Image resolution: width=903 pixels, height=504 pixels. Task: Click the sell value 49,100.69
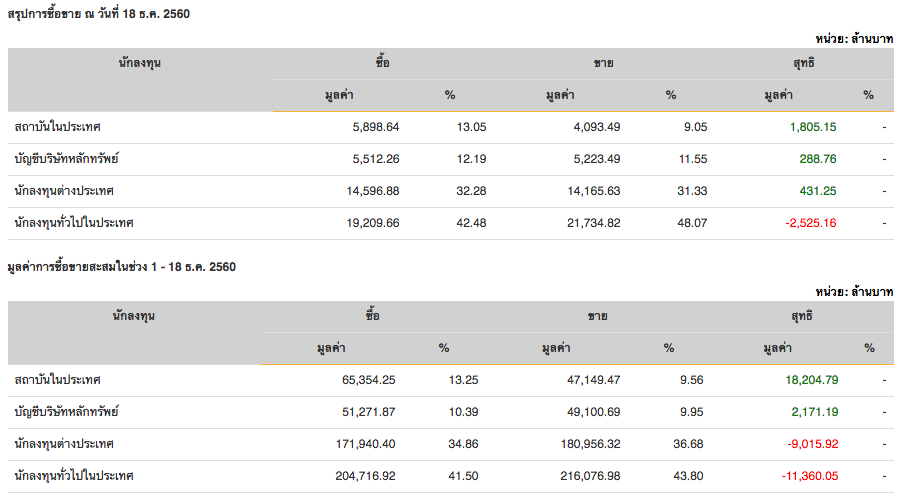586,412
